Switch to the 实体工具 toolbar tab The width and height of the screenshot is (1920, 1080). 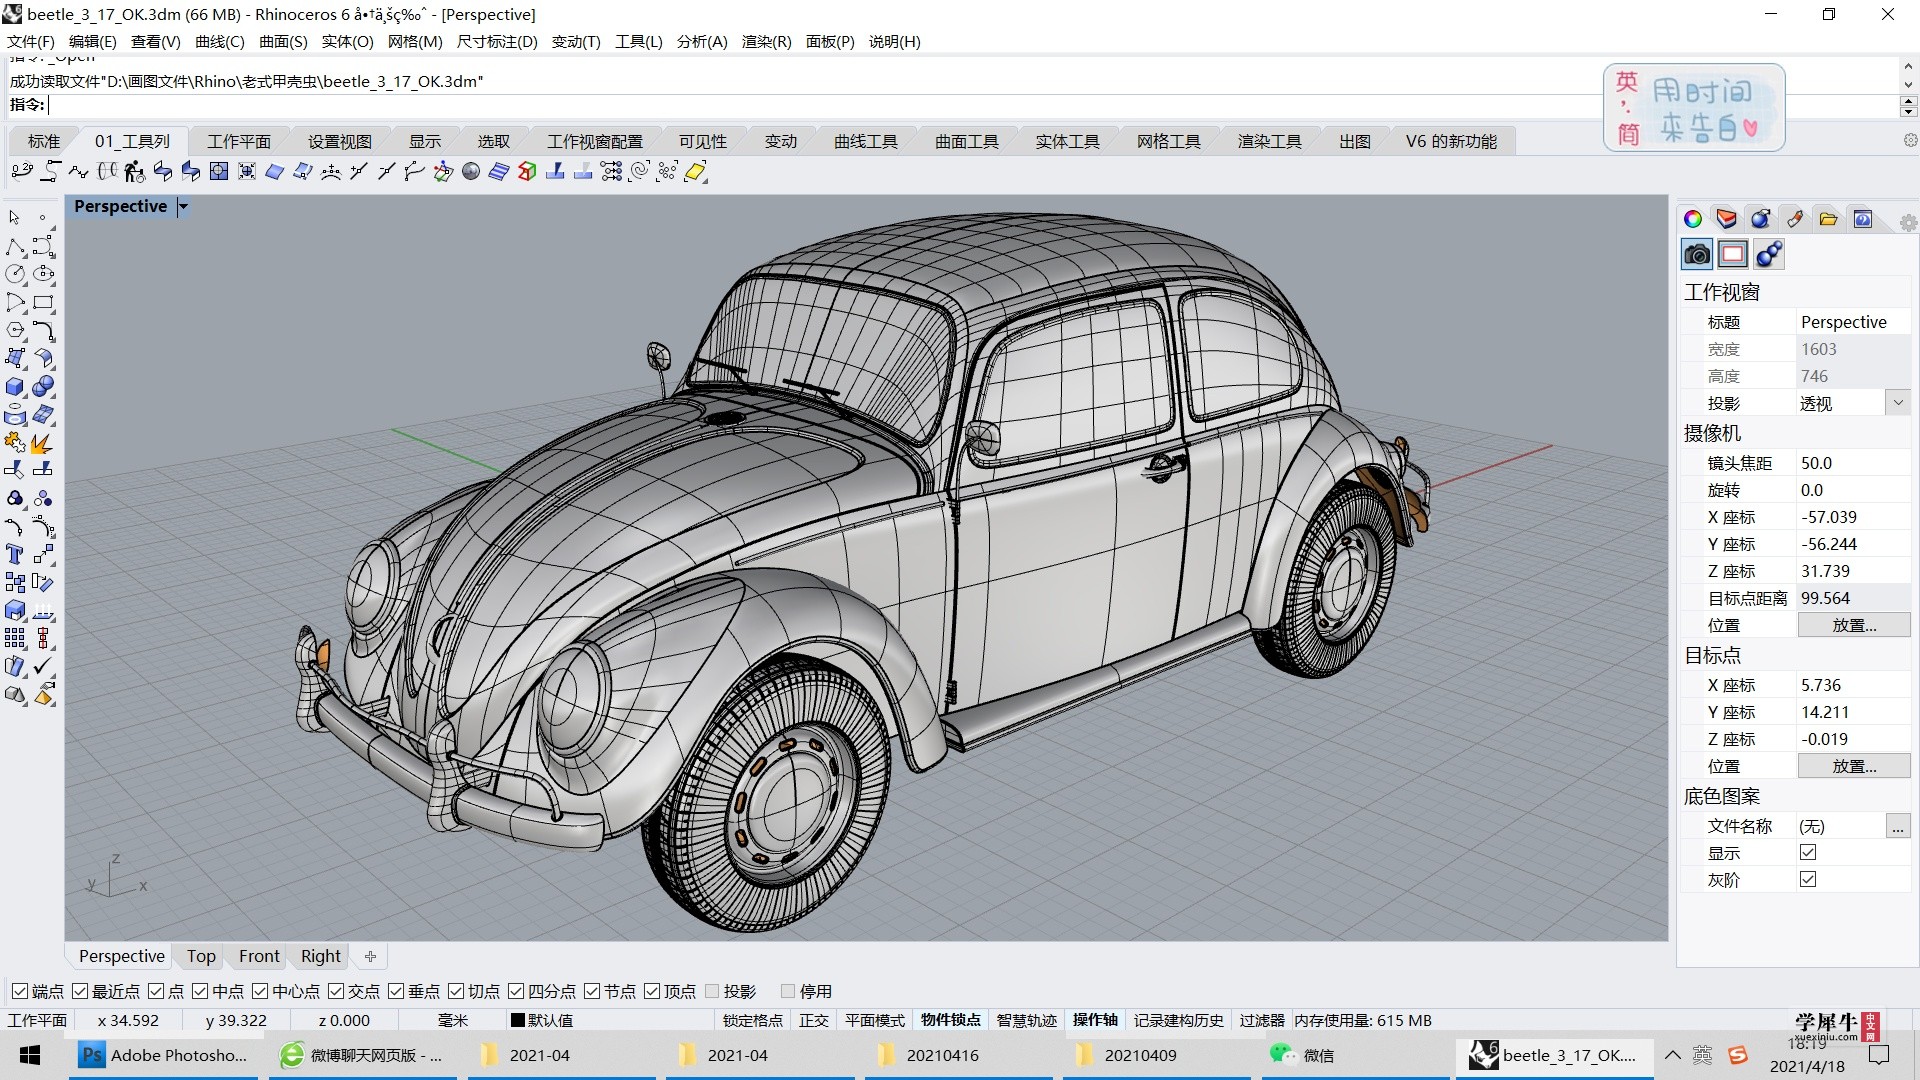pyautogui.click(x=1067, y=141)
